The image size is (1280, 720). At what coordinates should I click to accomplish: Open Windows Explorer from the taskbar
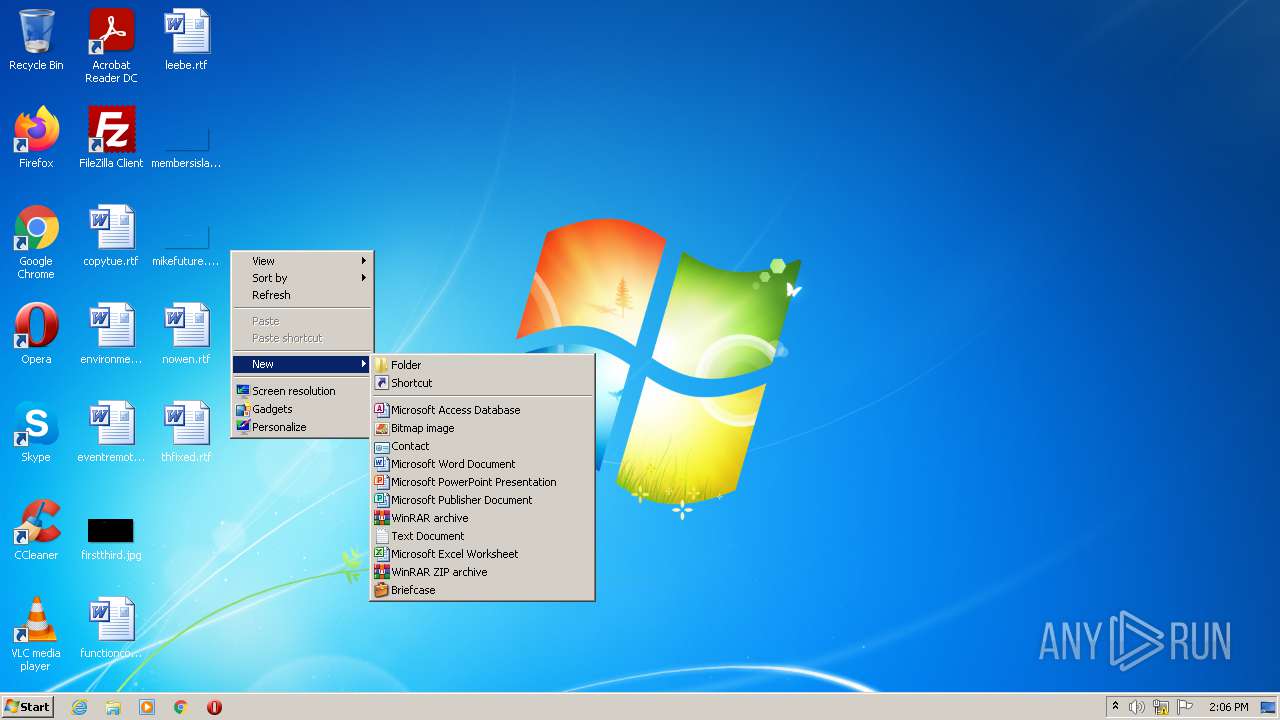[x=113, y=707]
